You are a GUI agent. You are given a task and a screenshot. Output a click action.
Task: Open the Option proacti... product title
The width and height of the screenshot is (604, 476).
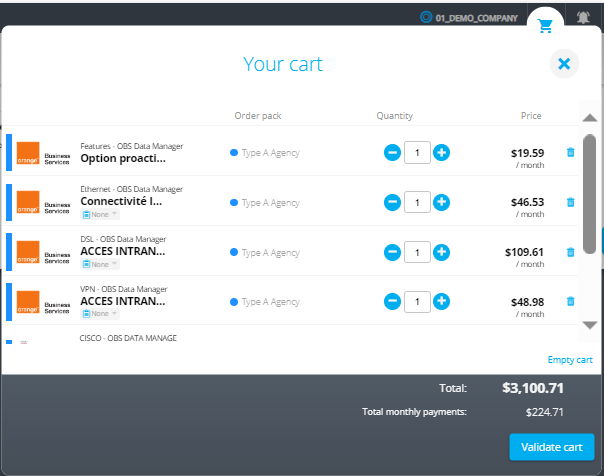click(123, 158)
